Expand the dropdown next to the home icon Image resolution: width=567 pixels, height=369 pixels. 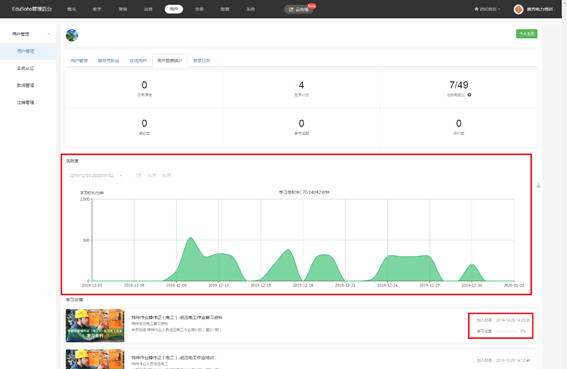coord(499,9)
